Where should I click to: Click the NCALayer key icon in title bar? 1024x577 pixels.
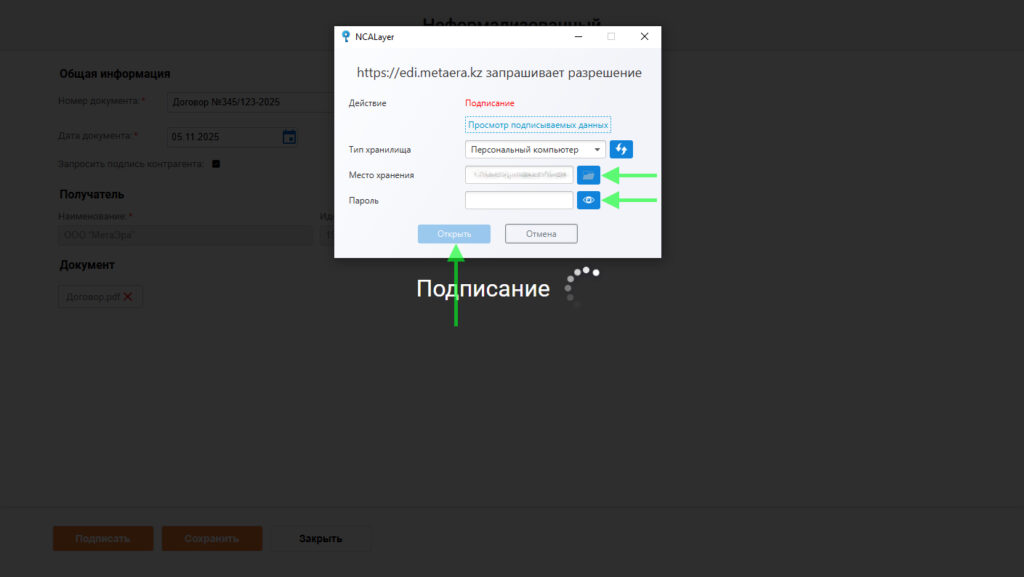point(346,37)
